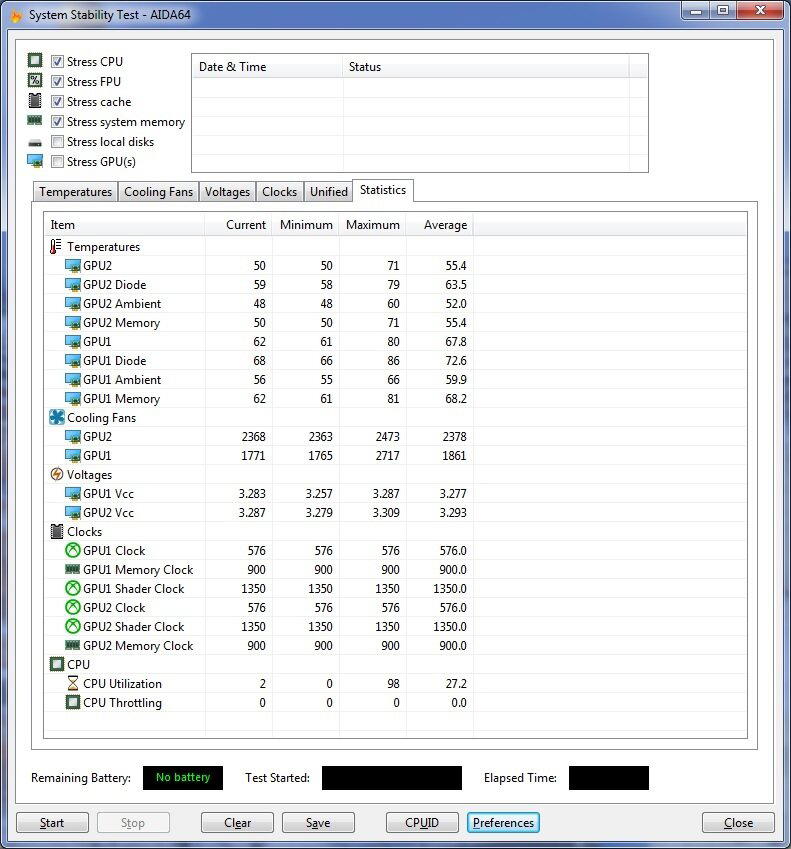Switch to the Cooling Fans tab

[x=158, y=192]
